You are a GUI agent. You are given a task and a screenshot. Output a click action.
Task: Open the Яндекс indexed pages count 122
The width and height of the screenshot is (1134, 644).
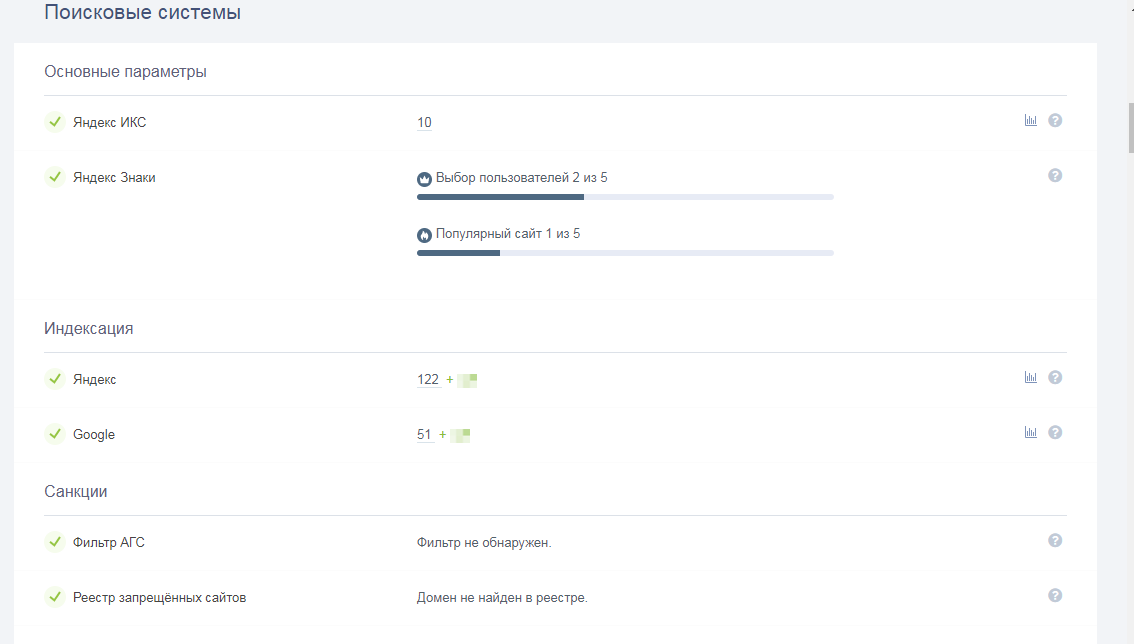(x=428, y=380)
